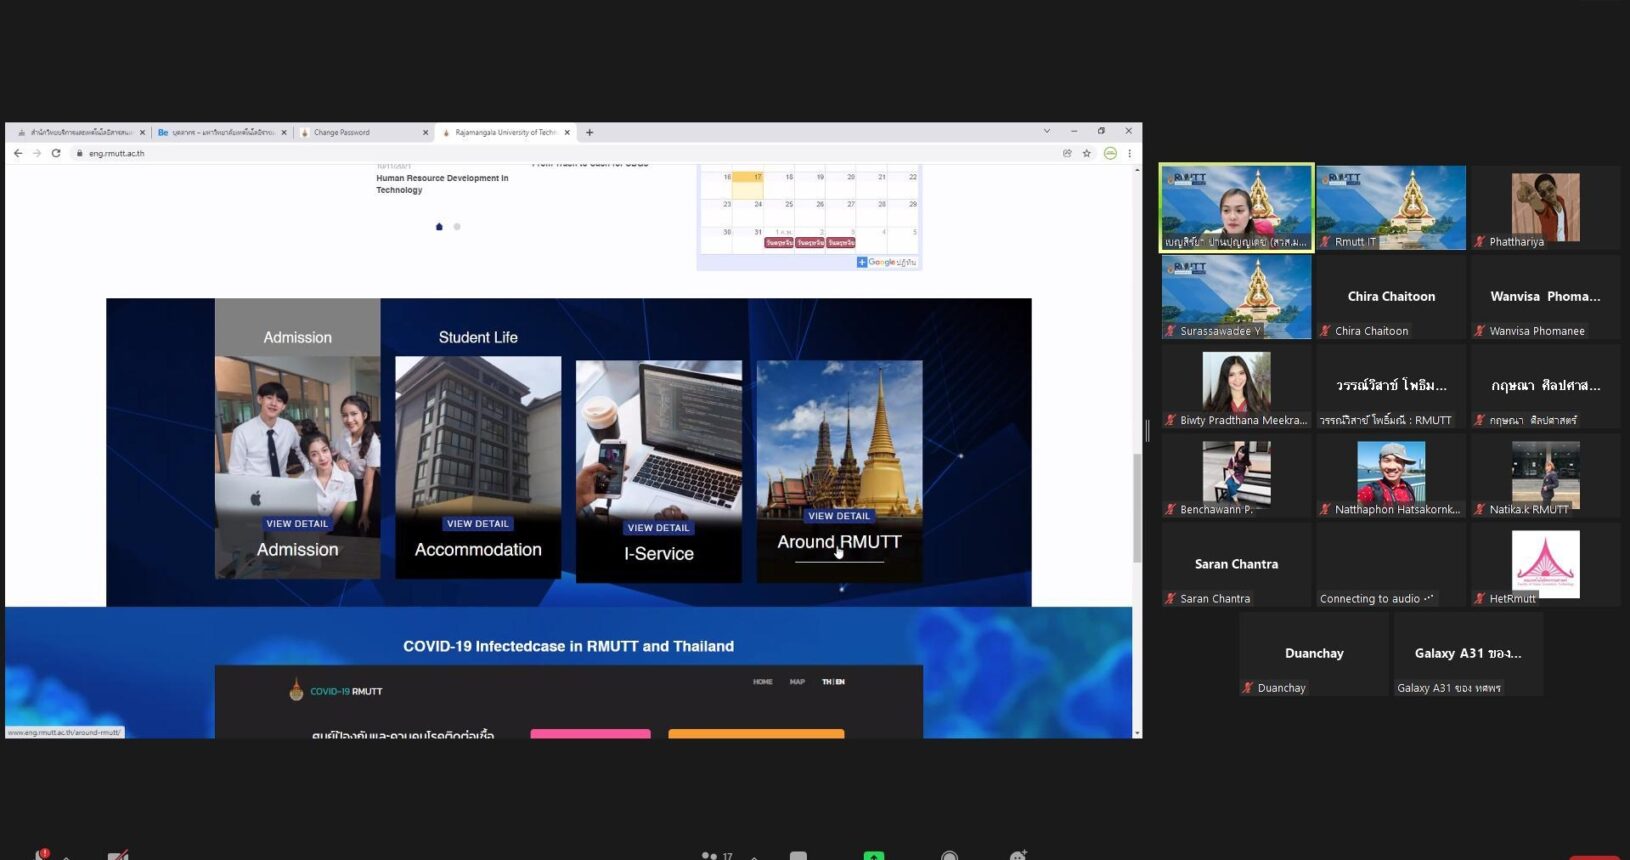Open MAP in the COVID-19 panel

tap(797, 682)
